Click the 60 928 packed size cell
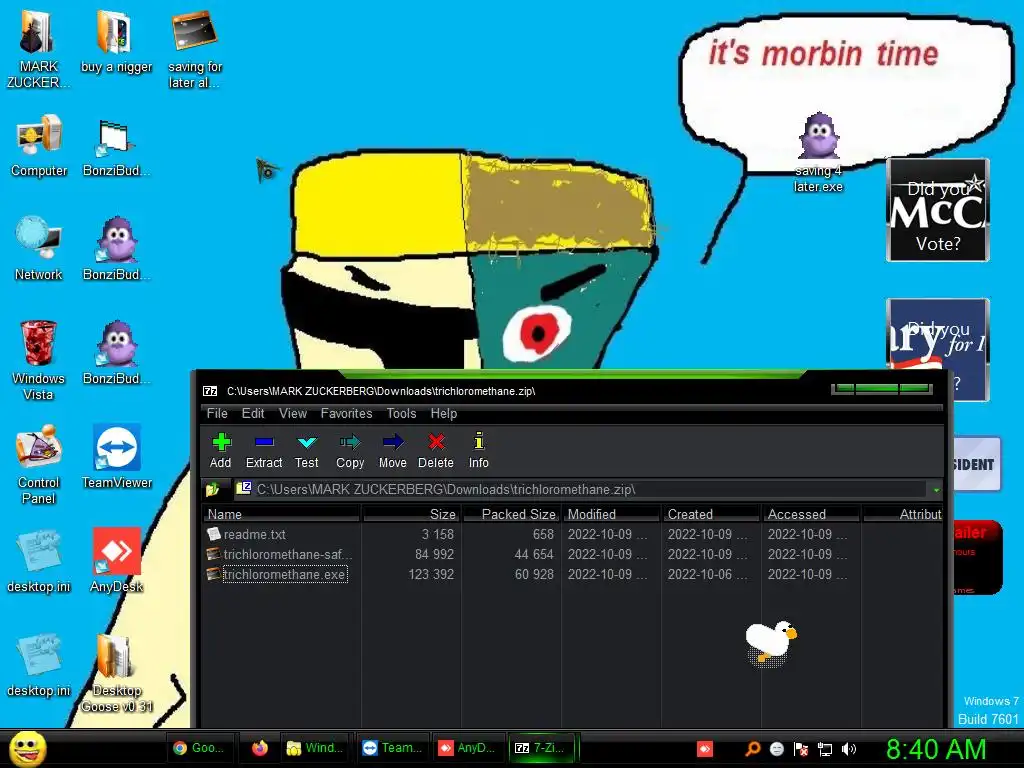This screenshot has height=768, width=1024. [x=534, y=575]
